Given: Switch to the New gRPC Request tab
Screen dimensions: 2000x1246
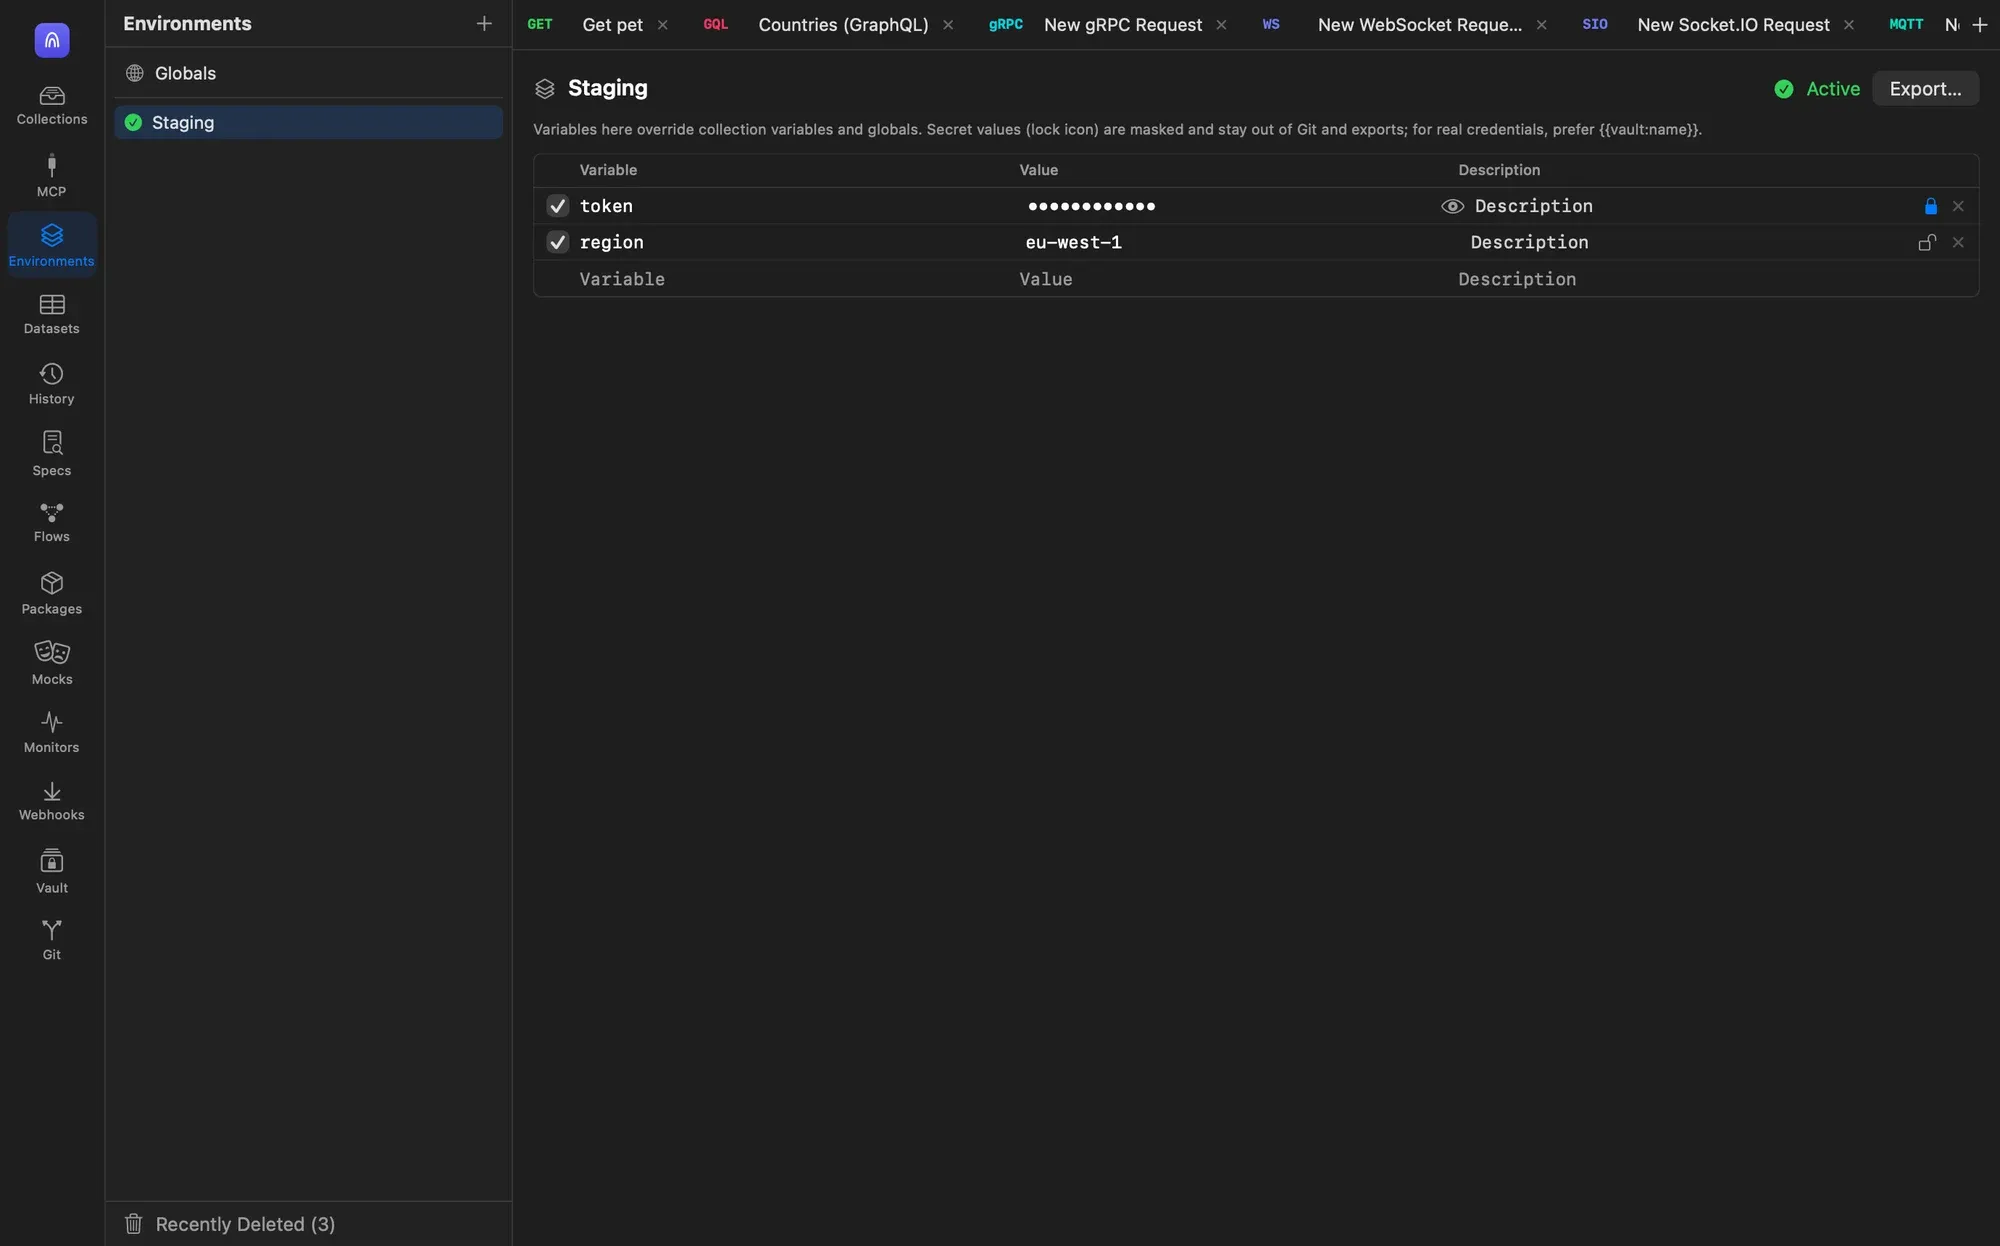Looking at the screenshot, I should click(x=1122, y=24).
